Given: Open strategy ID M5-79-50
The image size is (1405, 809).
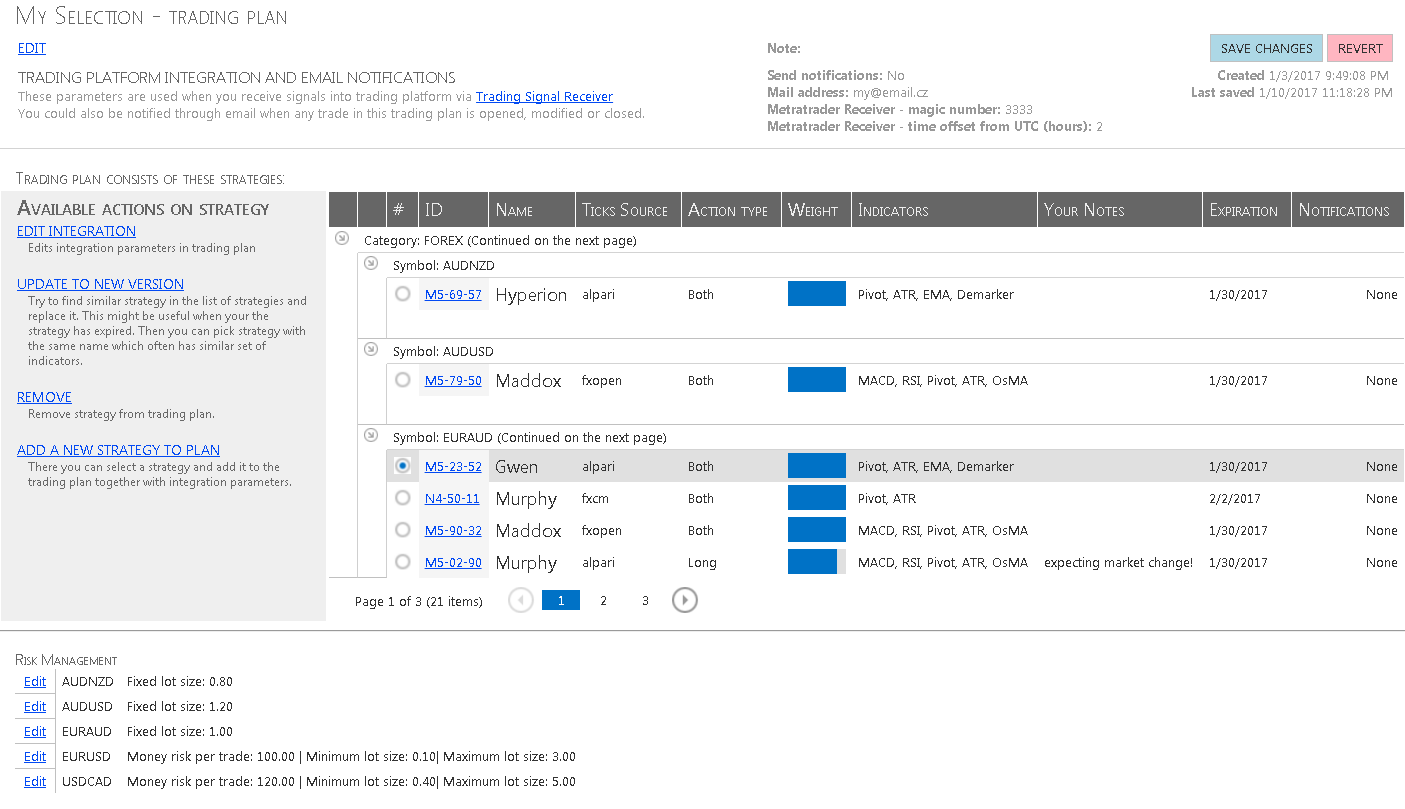Looking at the screenshot, I should point(453,381).
